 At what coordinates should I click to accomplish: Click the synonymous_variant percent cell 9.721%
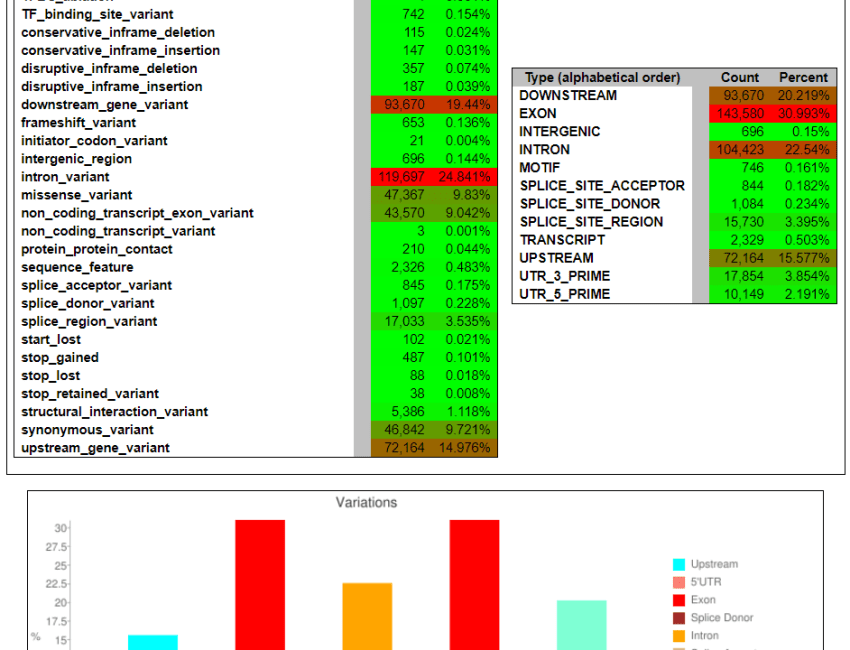point(465,430)
